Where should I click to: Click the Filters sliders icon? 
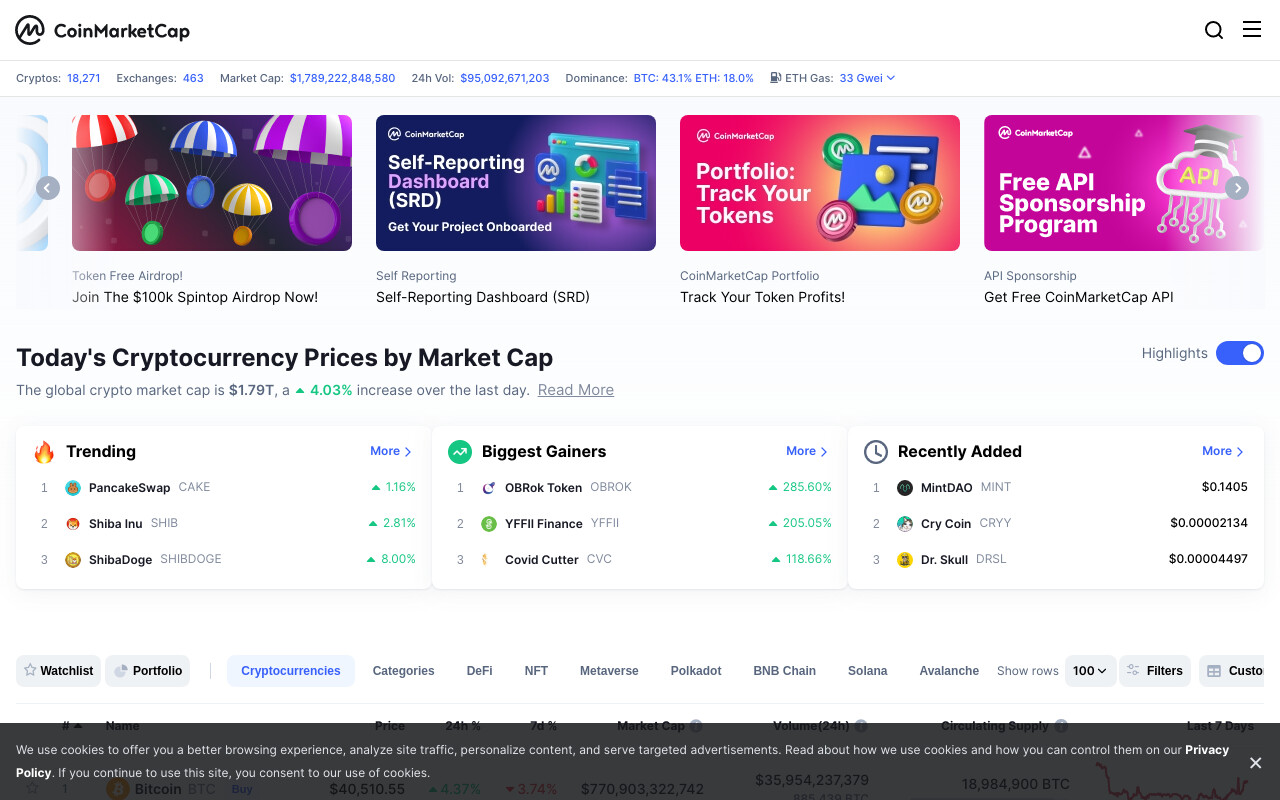(x=1134, y=671)
